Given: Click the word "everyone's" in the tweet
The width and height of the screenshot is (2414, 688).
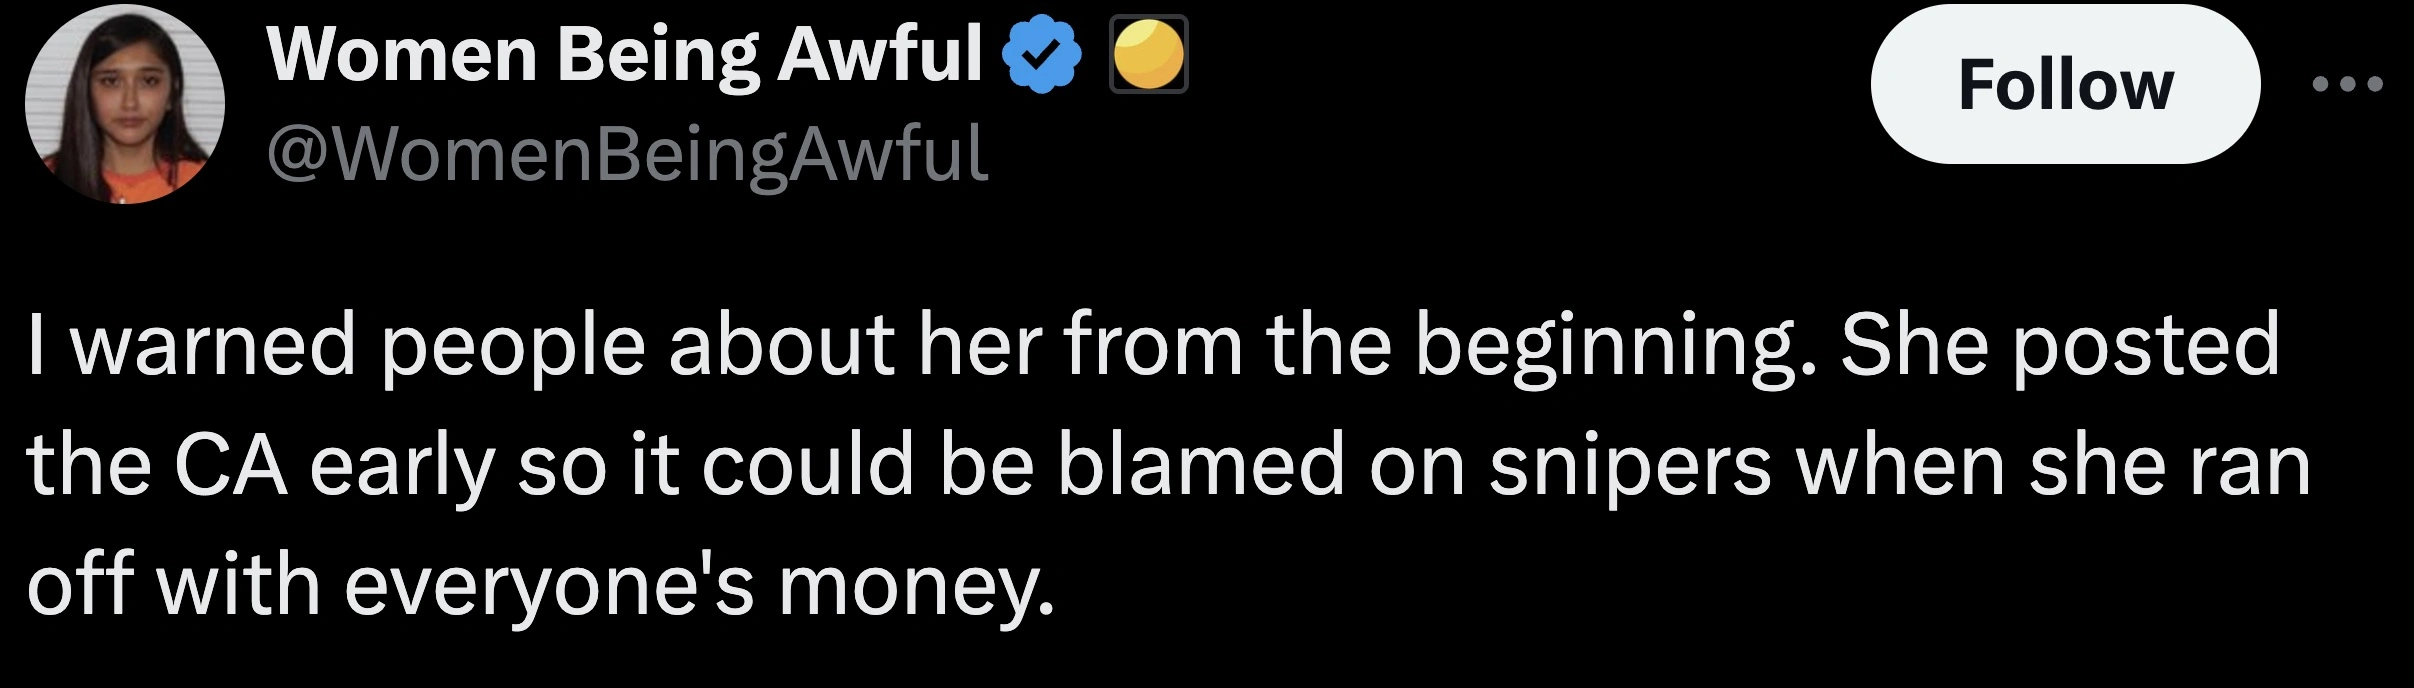Looking at the screenshot, I should click(x=549, y=588).
